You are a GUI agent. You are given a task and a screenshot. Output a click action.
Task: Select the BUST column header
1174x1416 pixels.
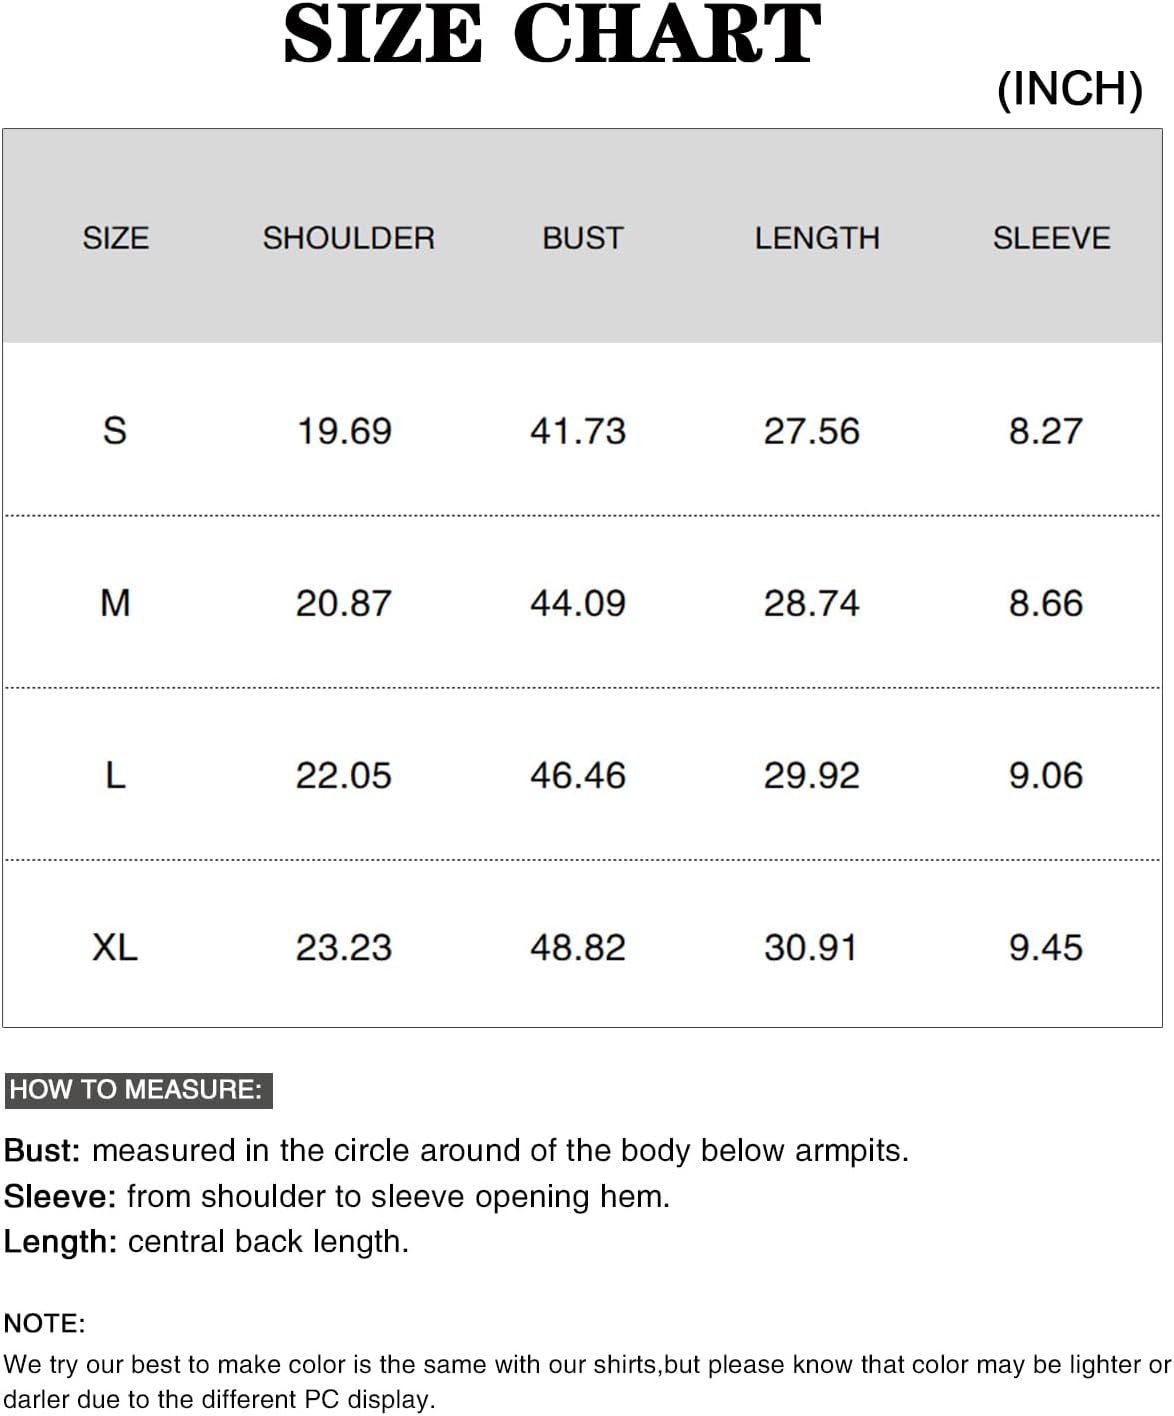coord(582,238)
